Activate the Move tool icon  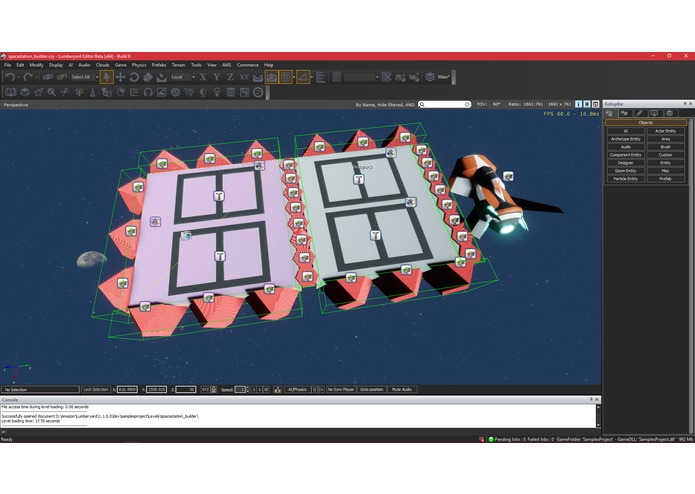click(x=120, y=77)
